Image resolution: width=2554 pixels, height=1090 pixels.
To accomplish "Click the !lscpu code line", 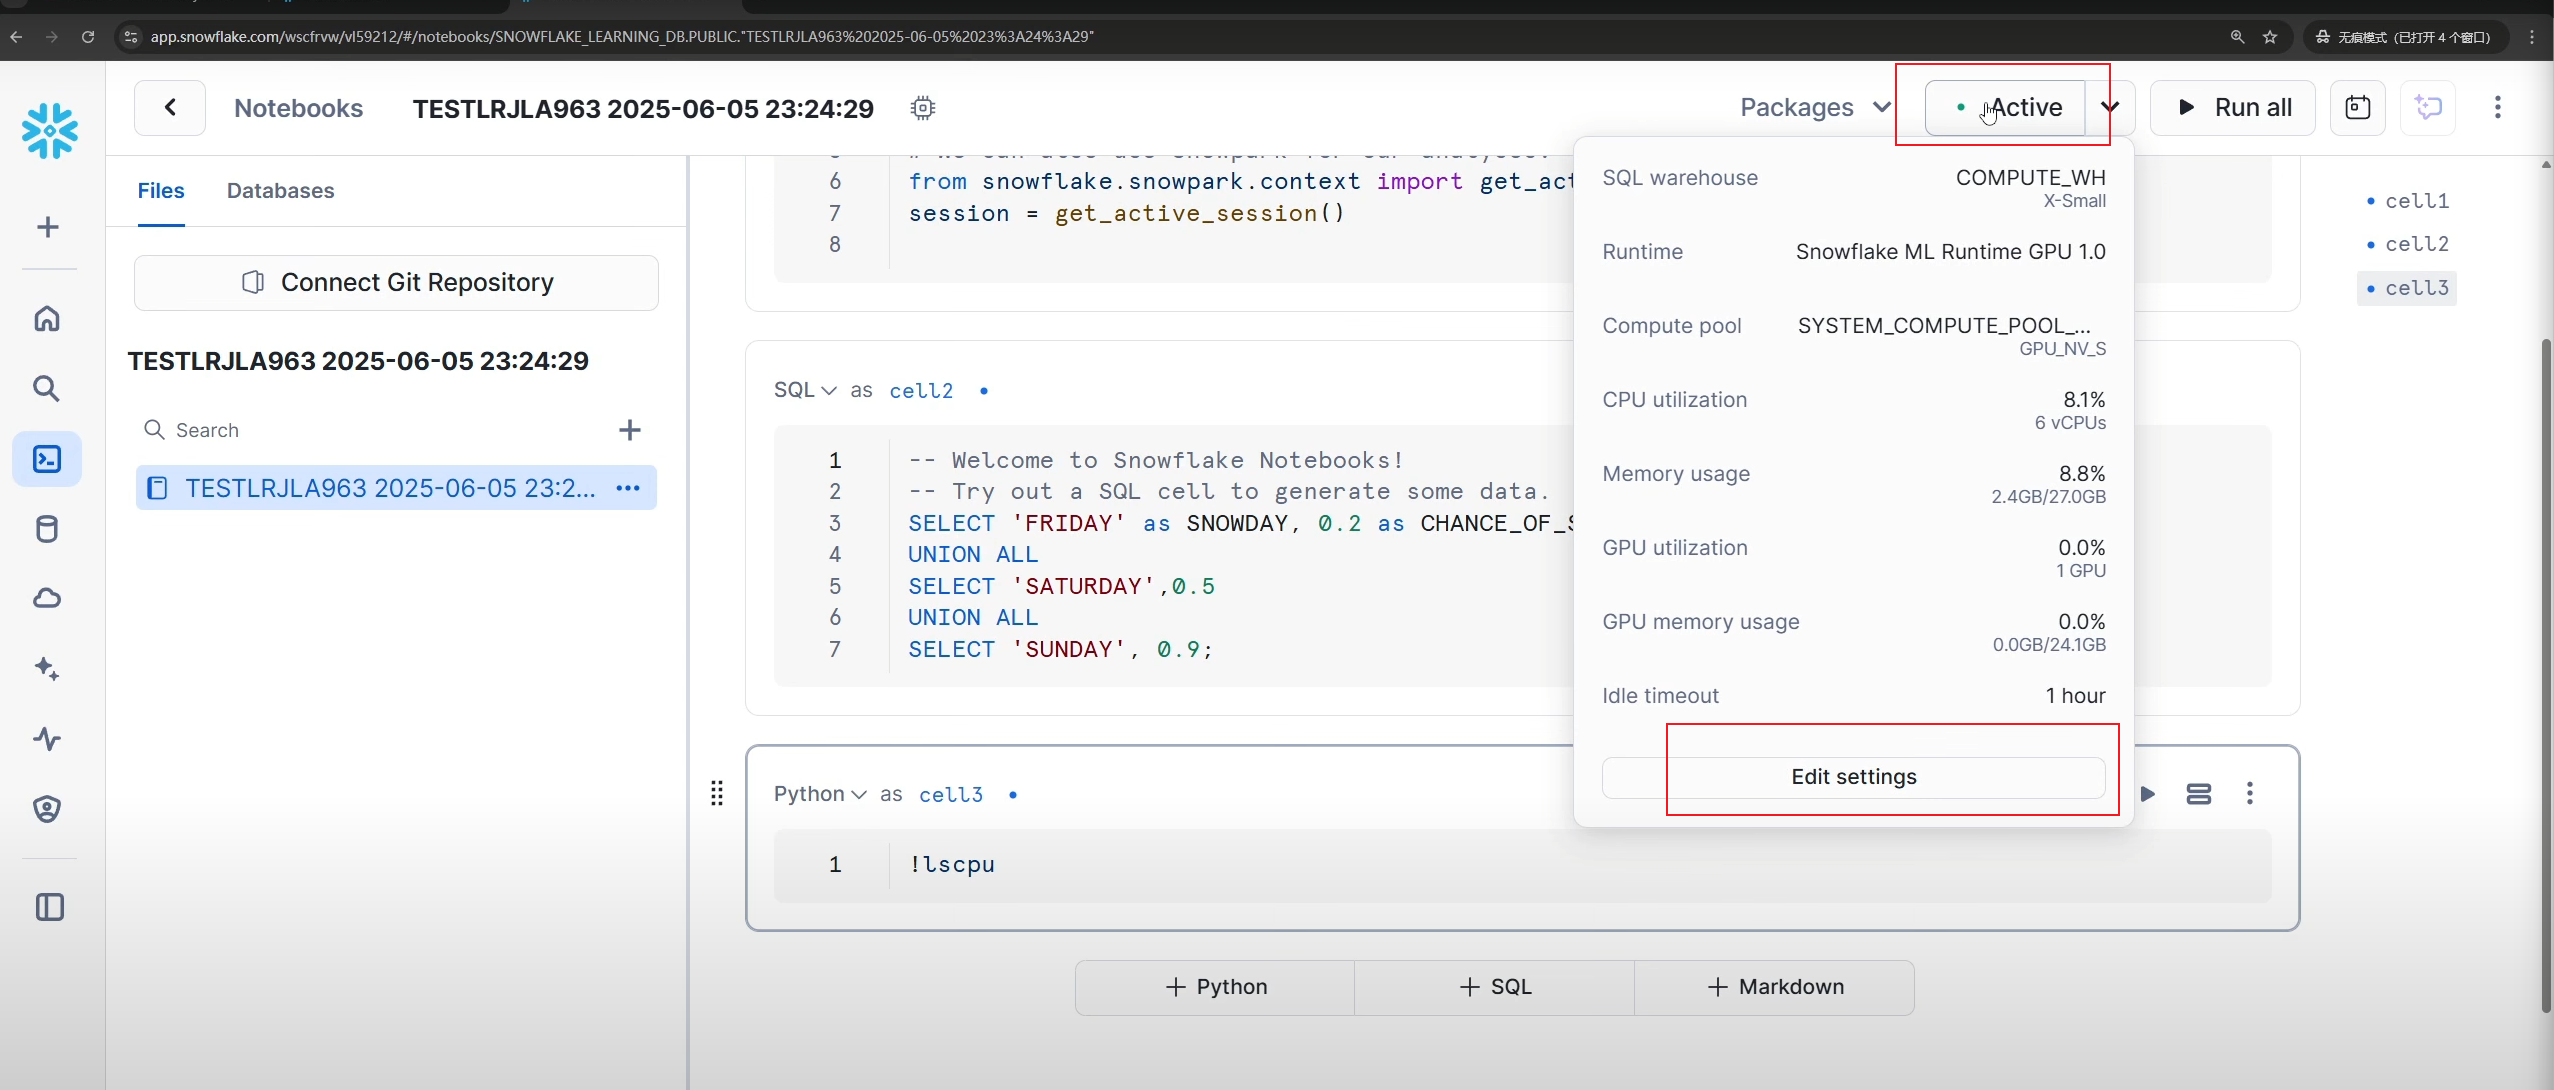I will point(951,864).
